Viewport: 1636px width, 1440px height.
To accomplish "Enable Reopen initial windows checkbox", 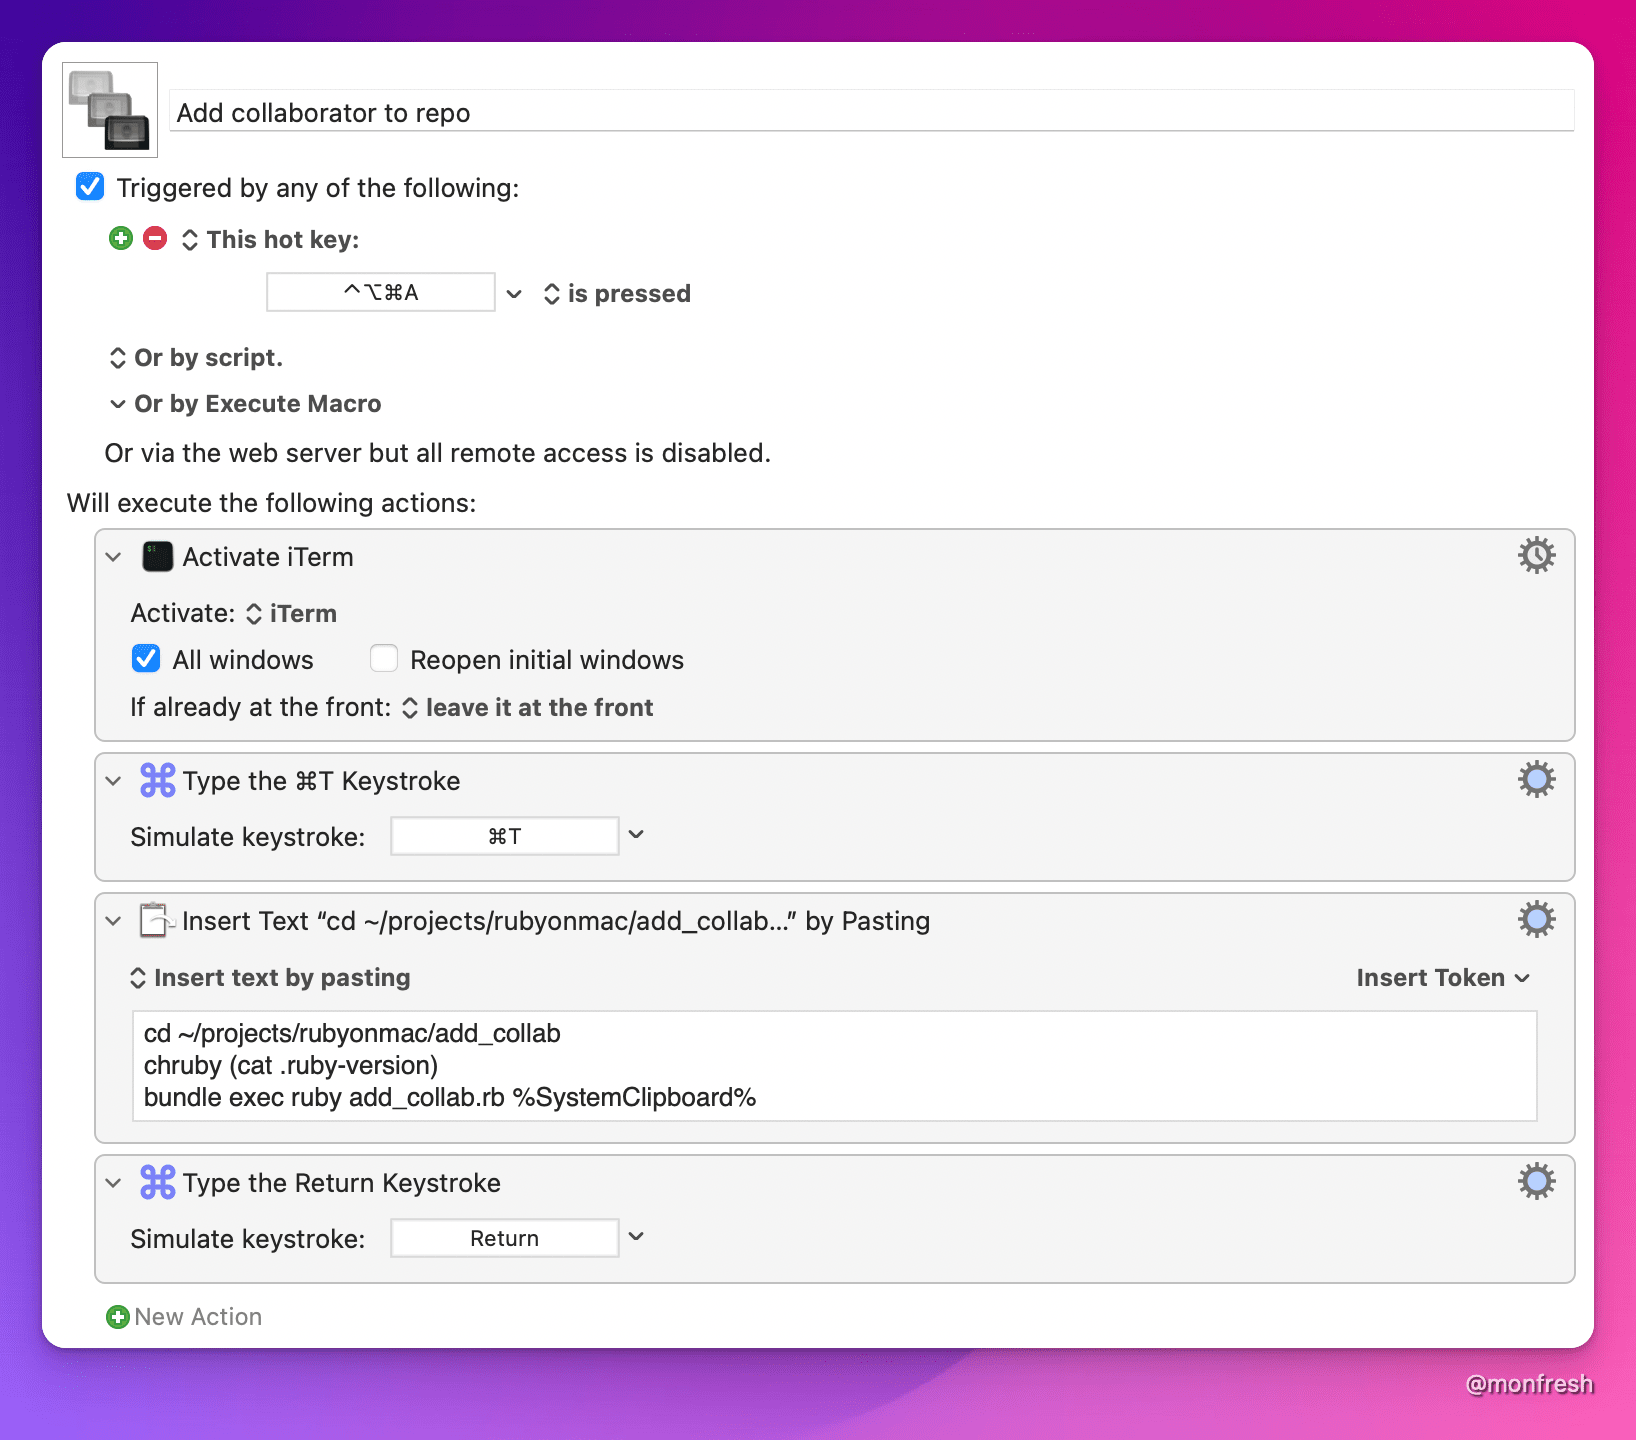I will point(384,659).
